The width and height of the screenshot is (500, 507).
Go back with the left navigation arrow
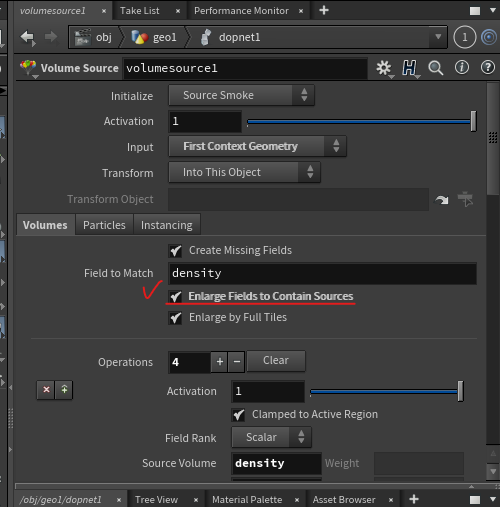coord(28,37)
